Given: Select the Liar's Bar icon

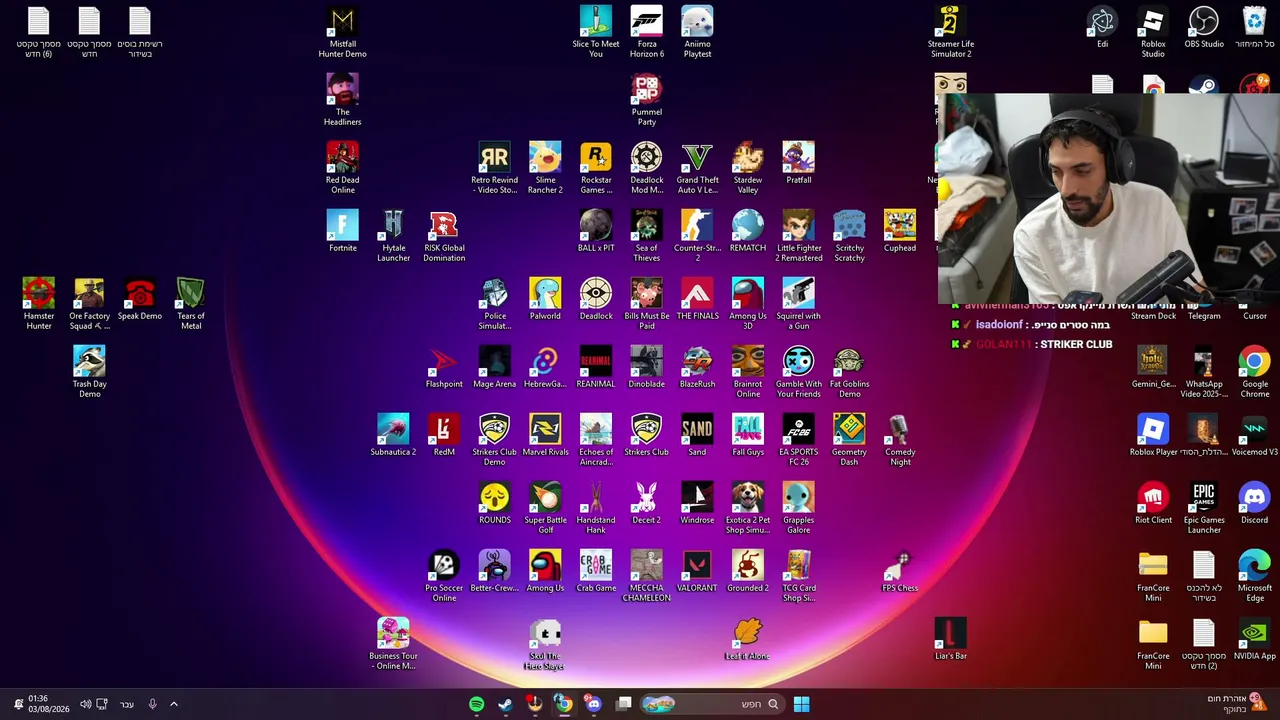Looking at the screenshot, I should (x=950, y=639).
